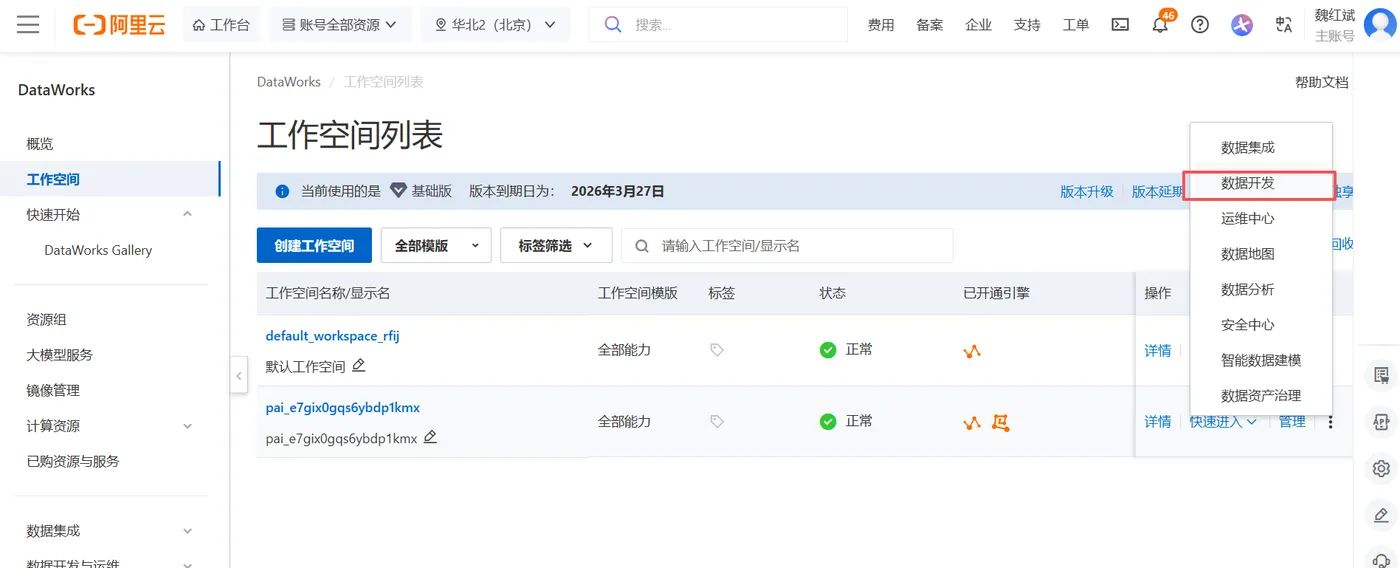Click the tag icon for default_workspace_rfij
This screenshot has height=568, width=1400.
point(717,350)
